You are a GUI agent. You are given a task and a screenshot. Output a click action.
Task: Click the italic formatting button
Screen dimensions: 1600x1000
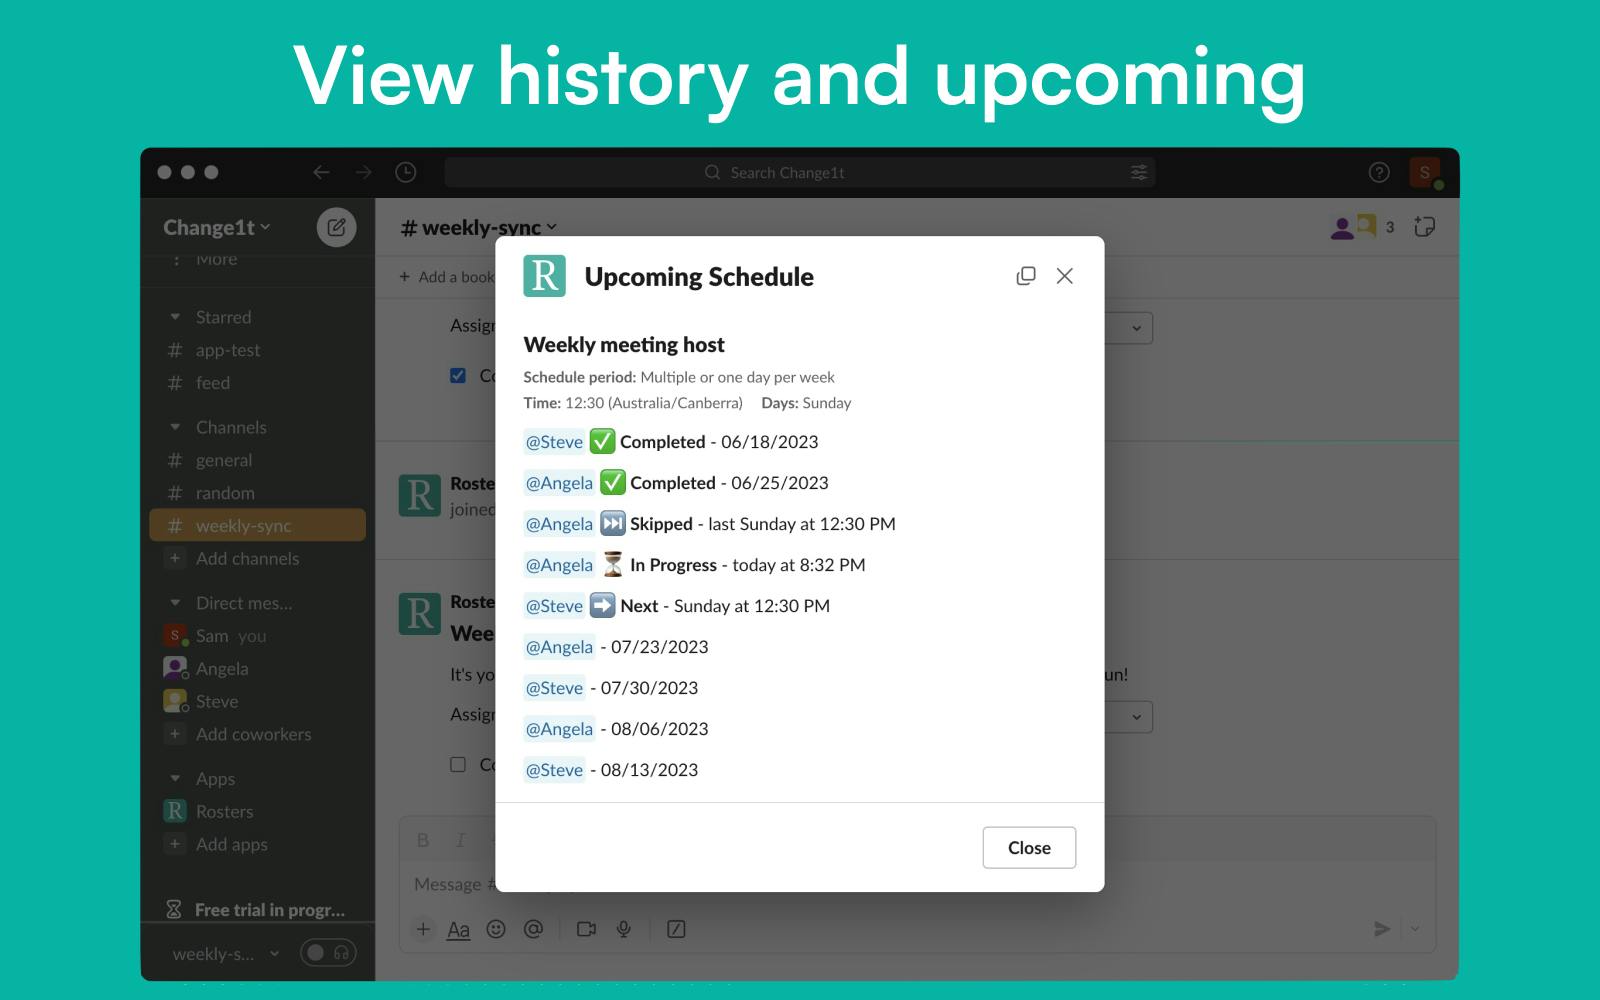point(460,840)
